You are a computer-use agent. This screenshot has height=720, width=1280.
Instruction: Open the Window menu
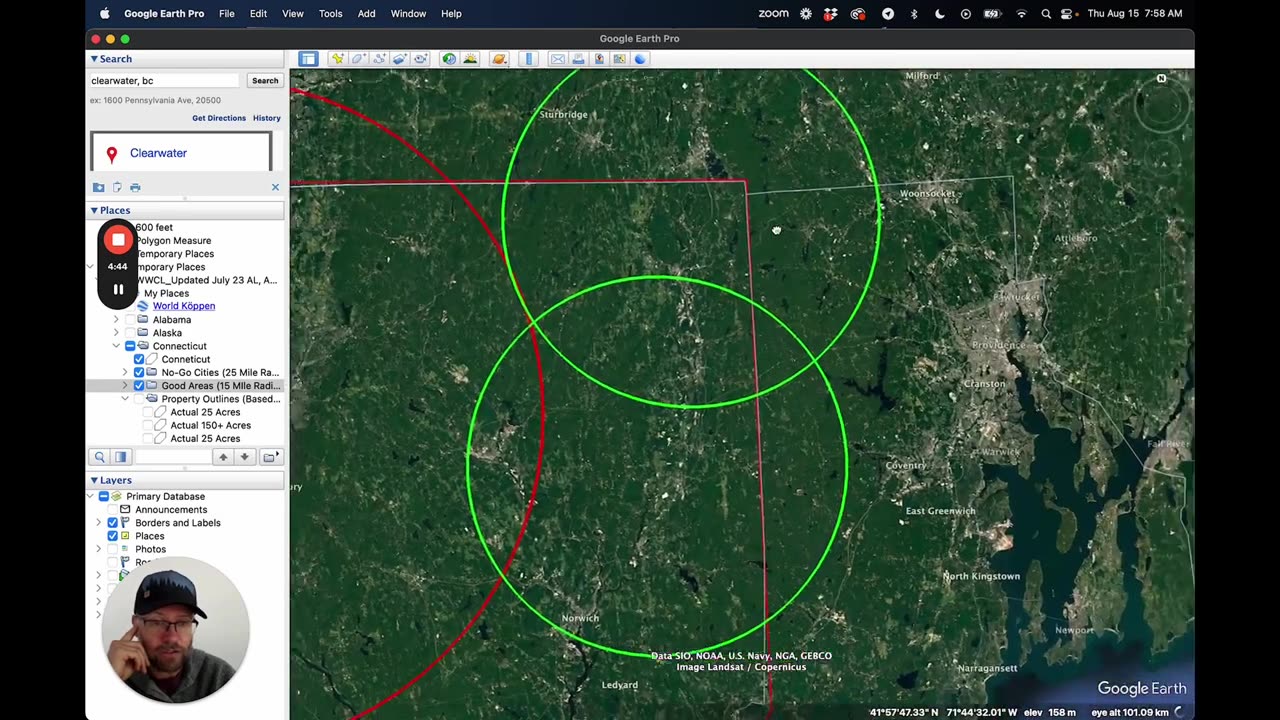coord(408,14)
